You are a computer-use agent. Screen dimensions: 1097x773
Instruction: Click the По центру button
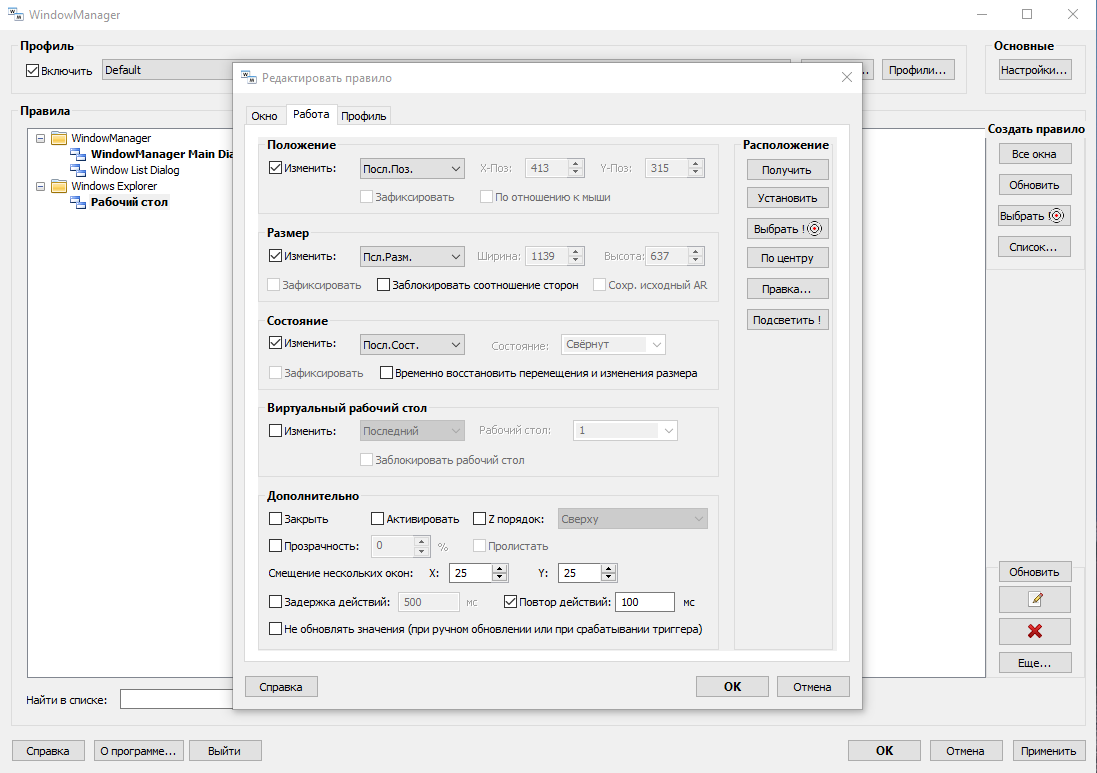[x=787, y=258]
